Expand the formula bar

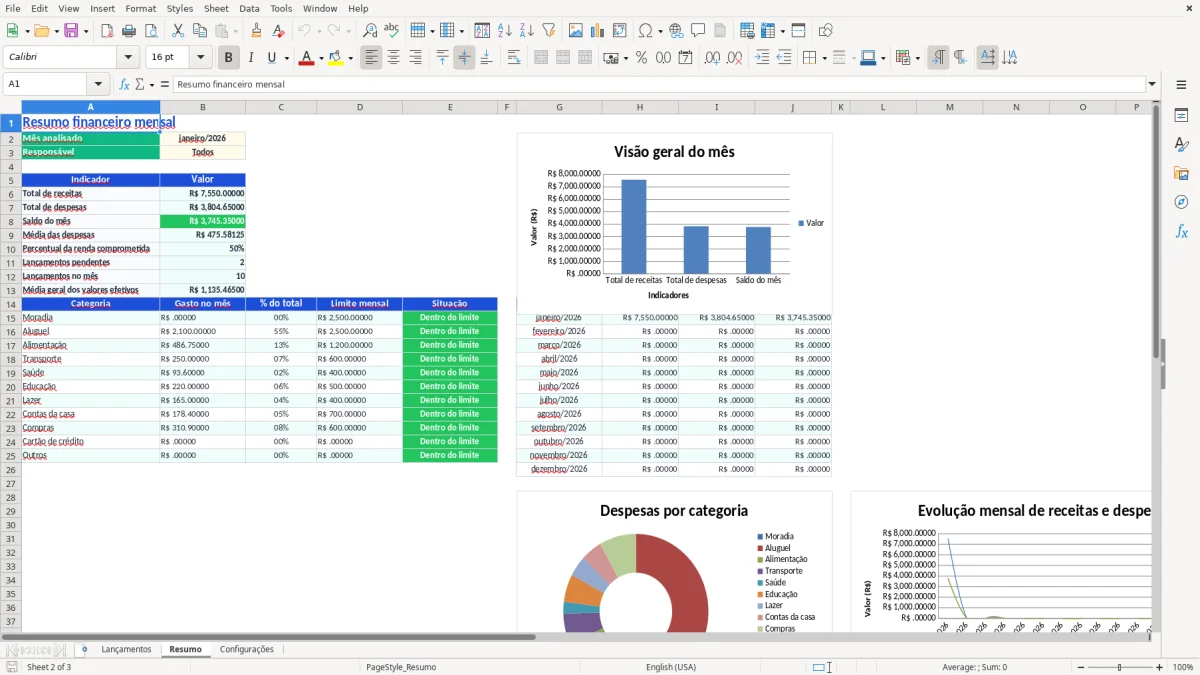1152,84
